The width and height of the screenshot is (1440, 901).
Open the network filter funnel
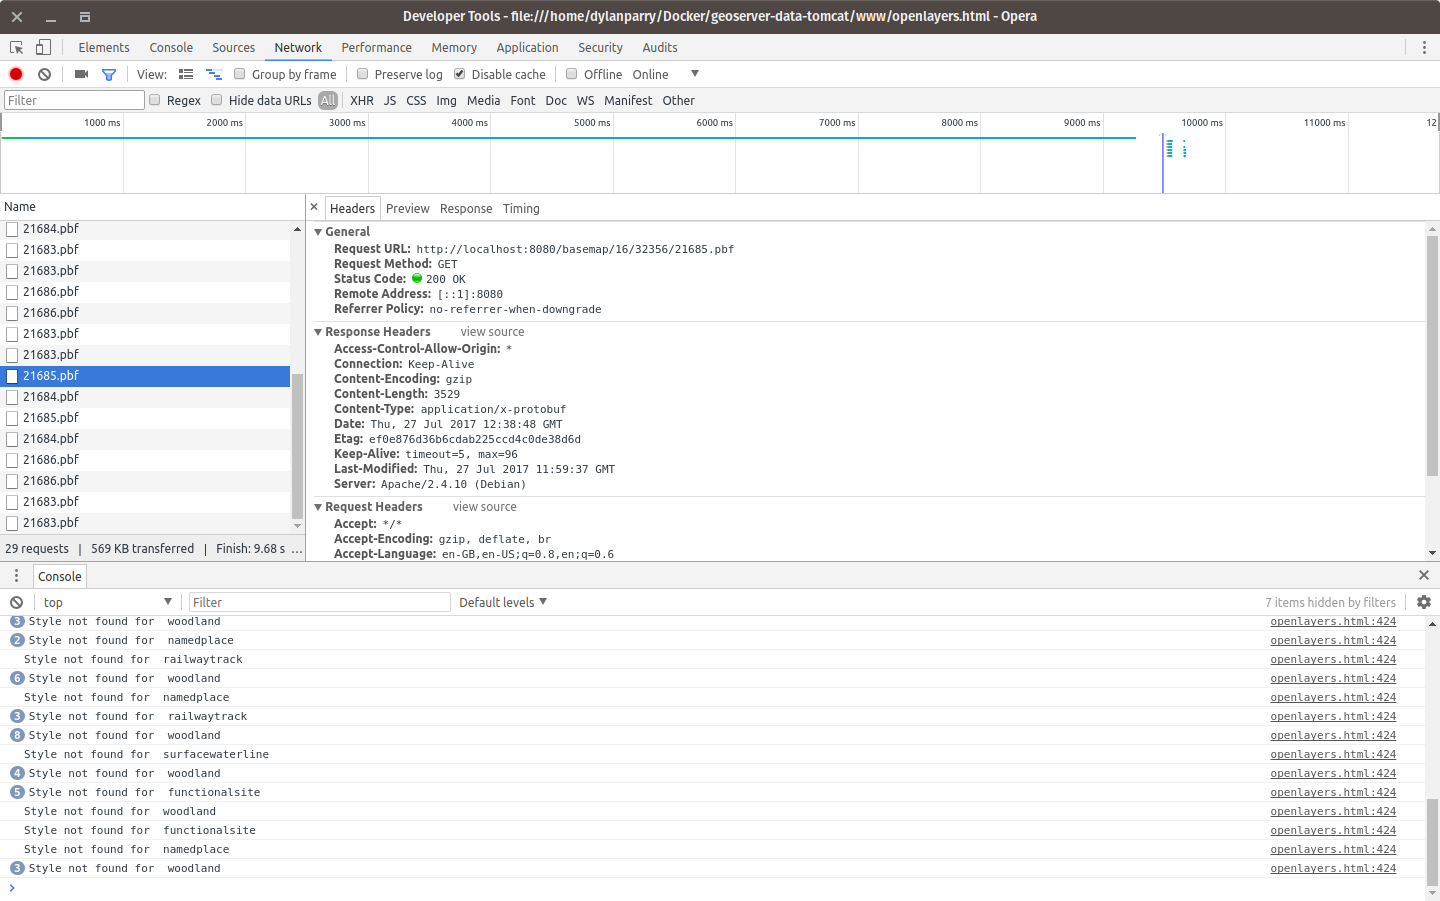point(109,74)
